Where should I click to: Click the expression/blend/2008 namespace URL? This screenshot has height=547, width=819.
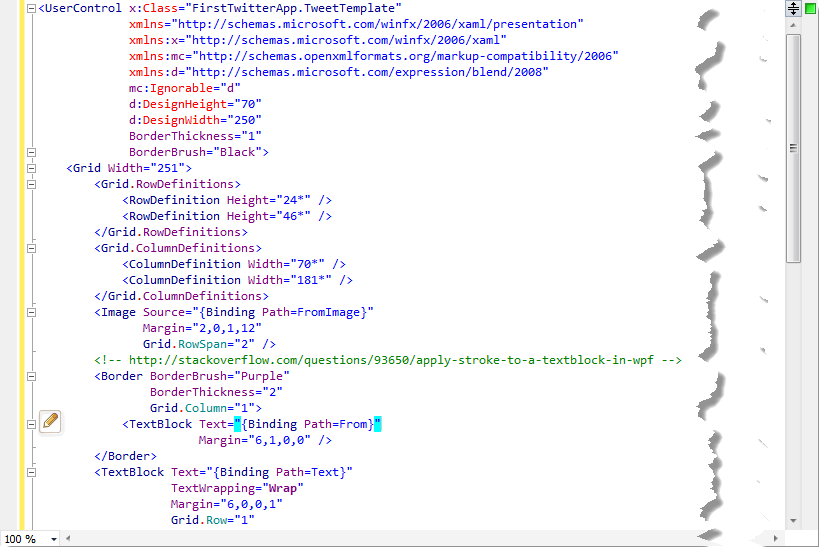[x=367, y=72]
